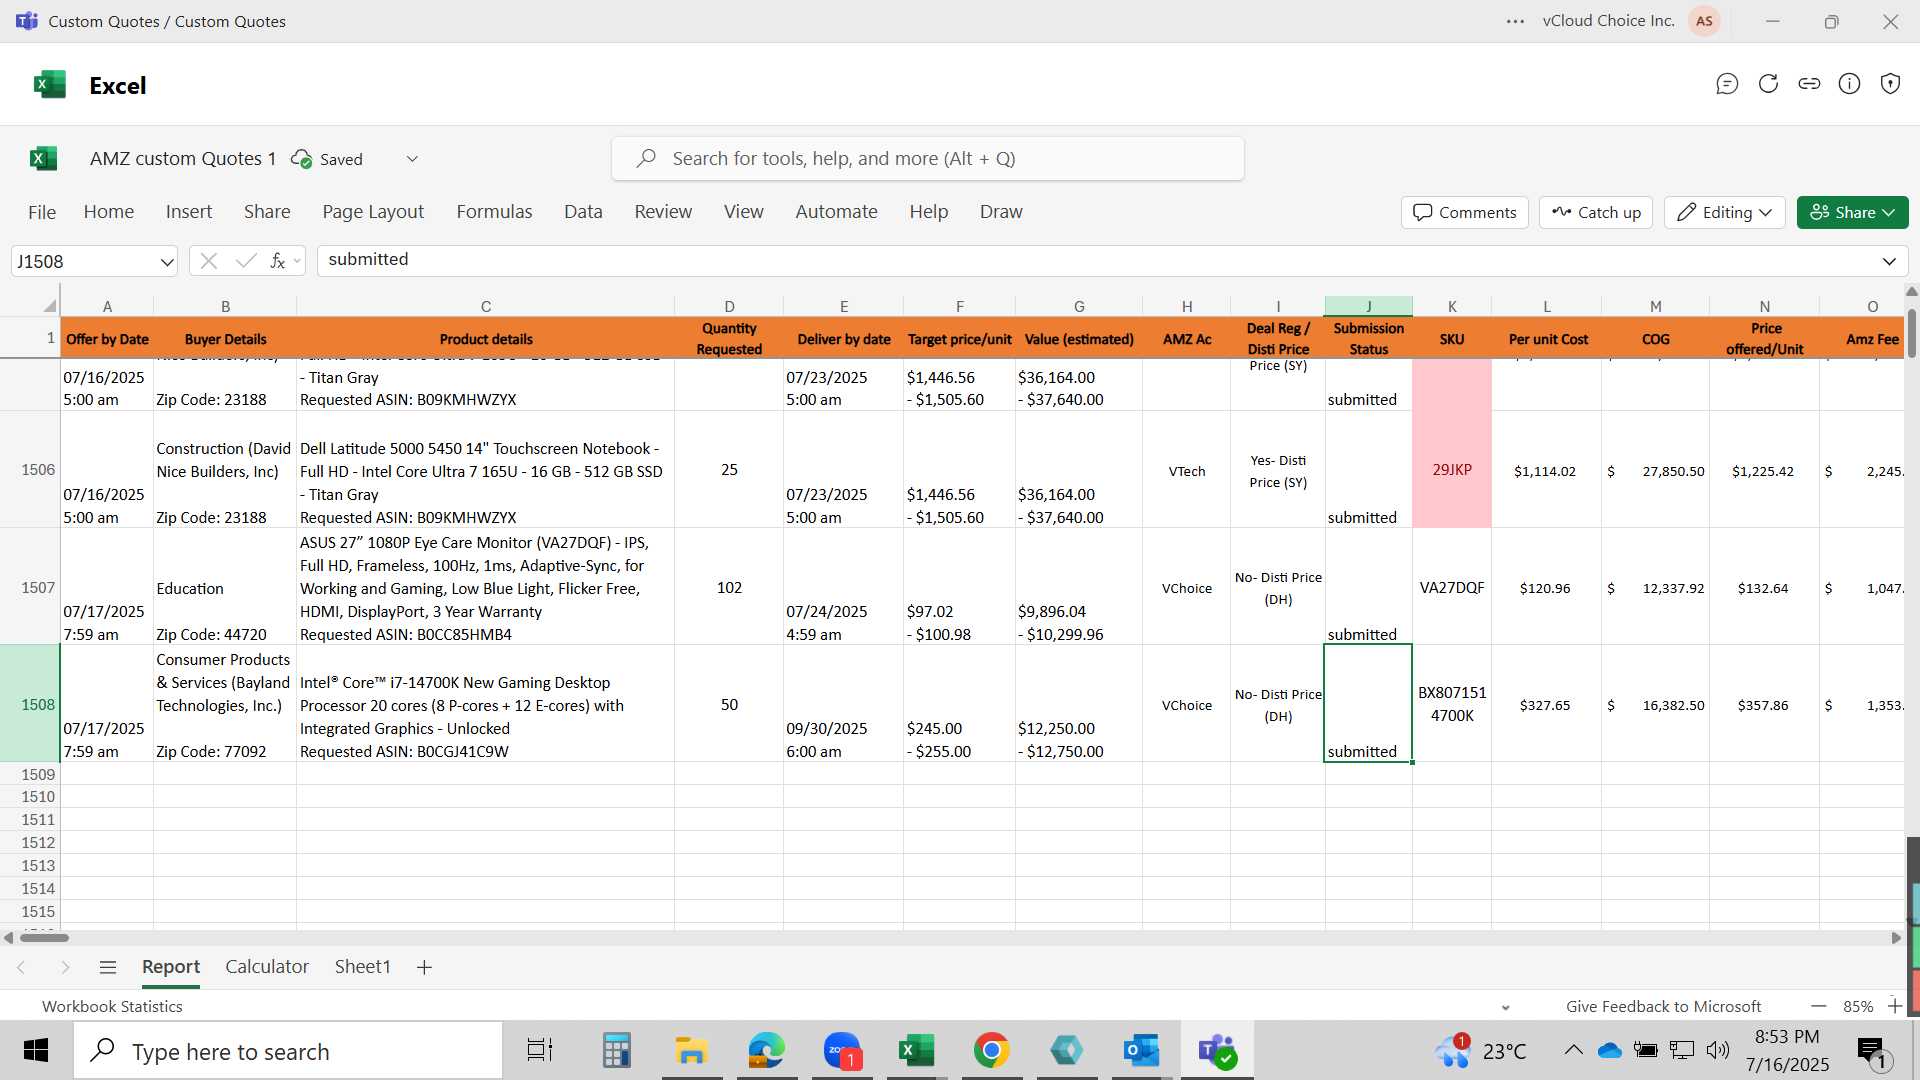The width and height of the screenshot is (1920, 1080).
Task: Show hidden system tray icons
Action: (1573, 1050)
